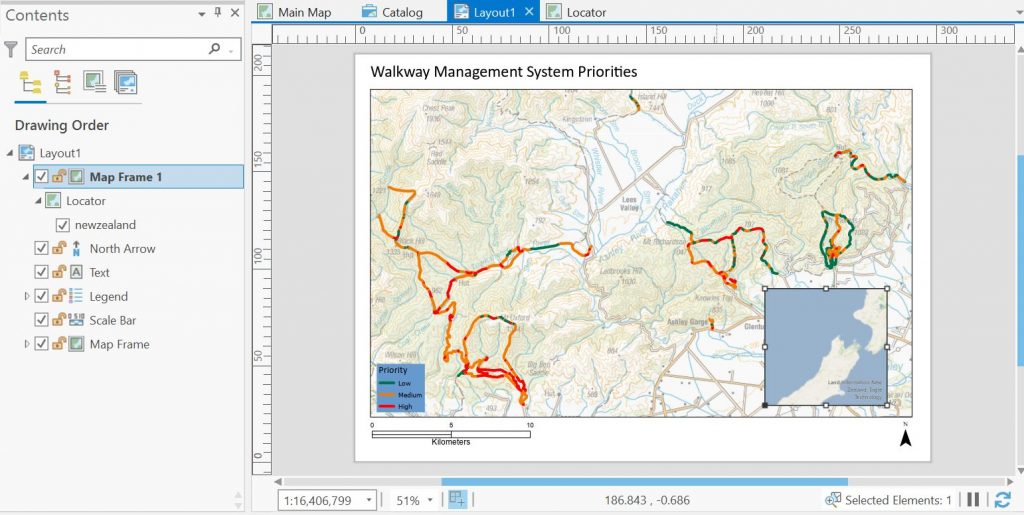Expand the Legend element node
This screenshot has width=1024, height=515.
tap(27, 296)
